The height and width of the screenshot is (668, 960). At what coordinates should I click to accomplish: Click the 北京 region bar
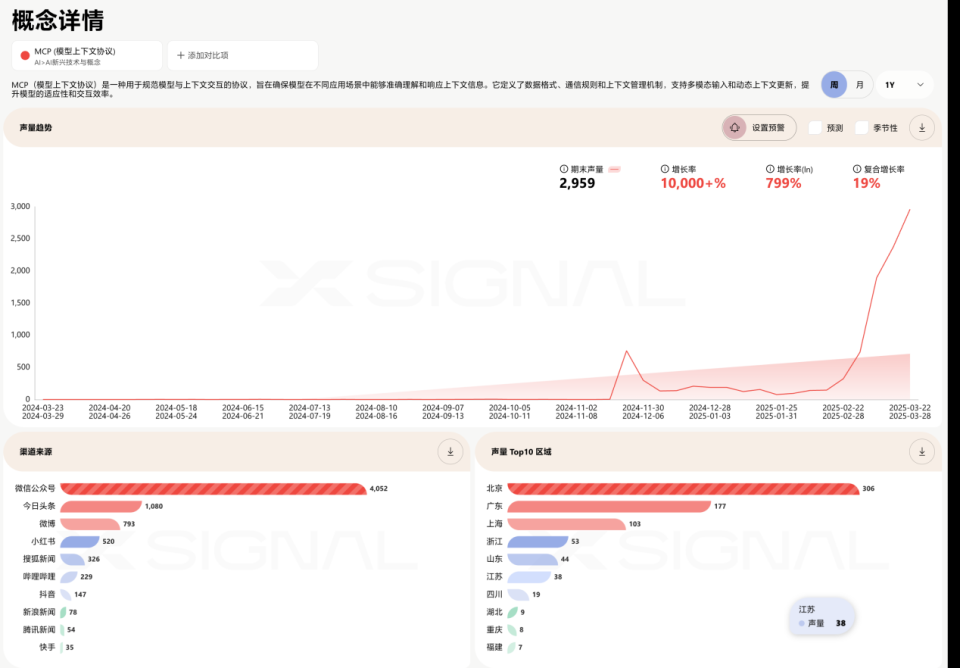[683, 489]
